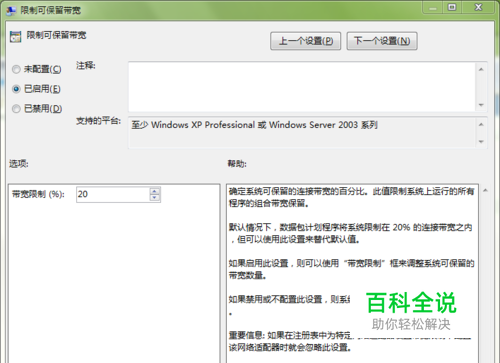Select the 已启用(E) radio button
This screenshot has height=363, width=500.
point(16,89)
